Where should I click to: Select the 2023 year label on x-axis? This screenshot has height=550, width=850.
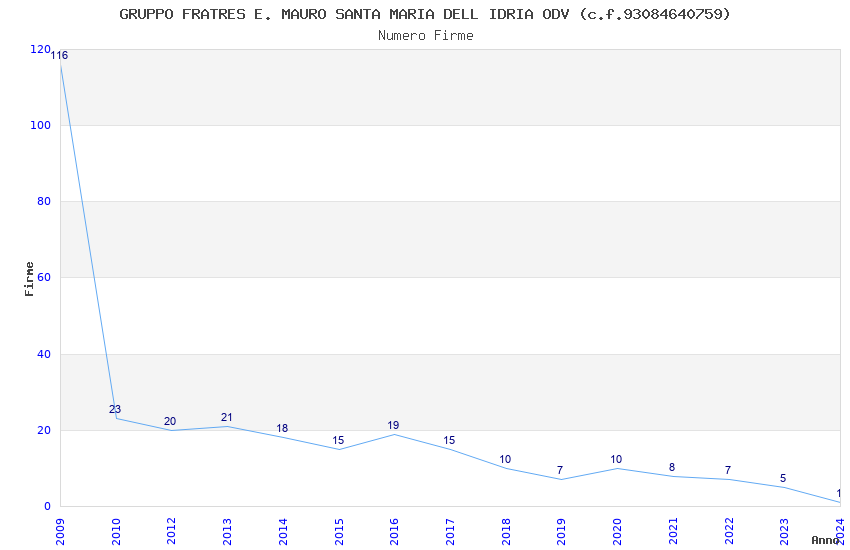tap(784, 532)
